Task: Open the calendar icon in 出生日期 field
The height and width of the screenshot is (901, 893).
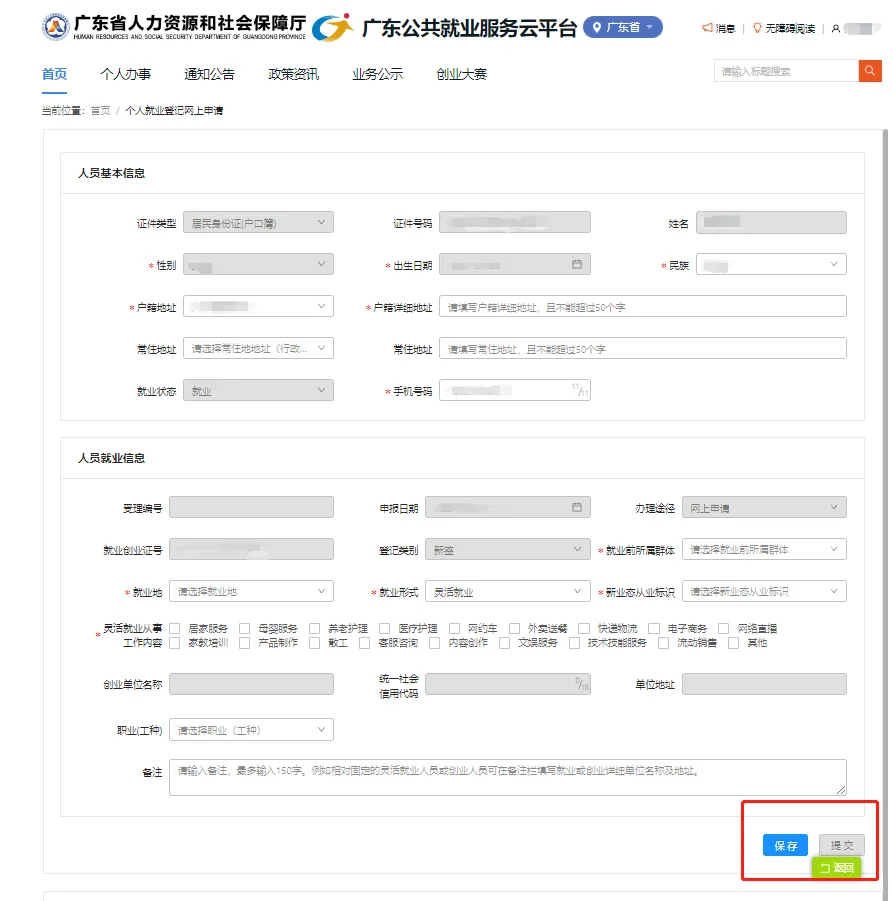Action: coord(577,264)
